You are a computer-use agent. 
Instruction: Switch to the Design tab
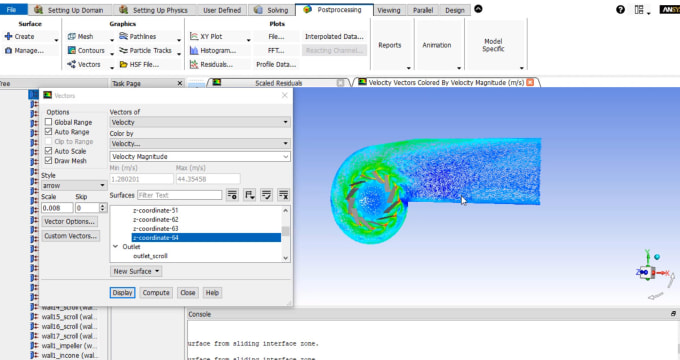454,10
